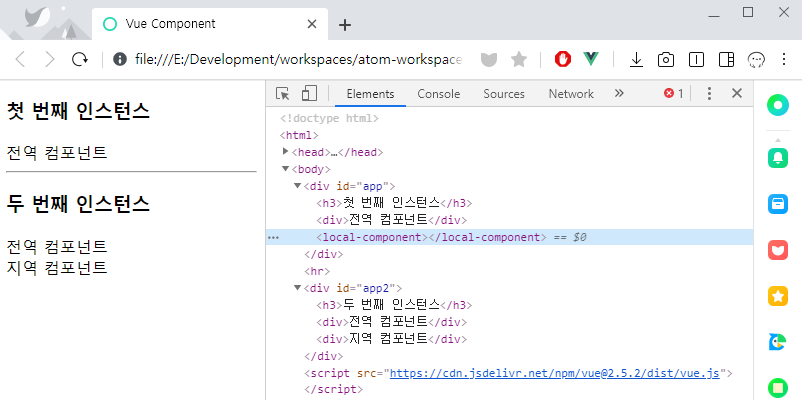
Task: Open the red Pocket sidebar app
Action: click(777, 250)
